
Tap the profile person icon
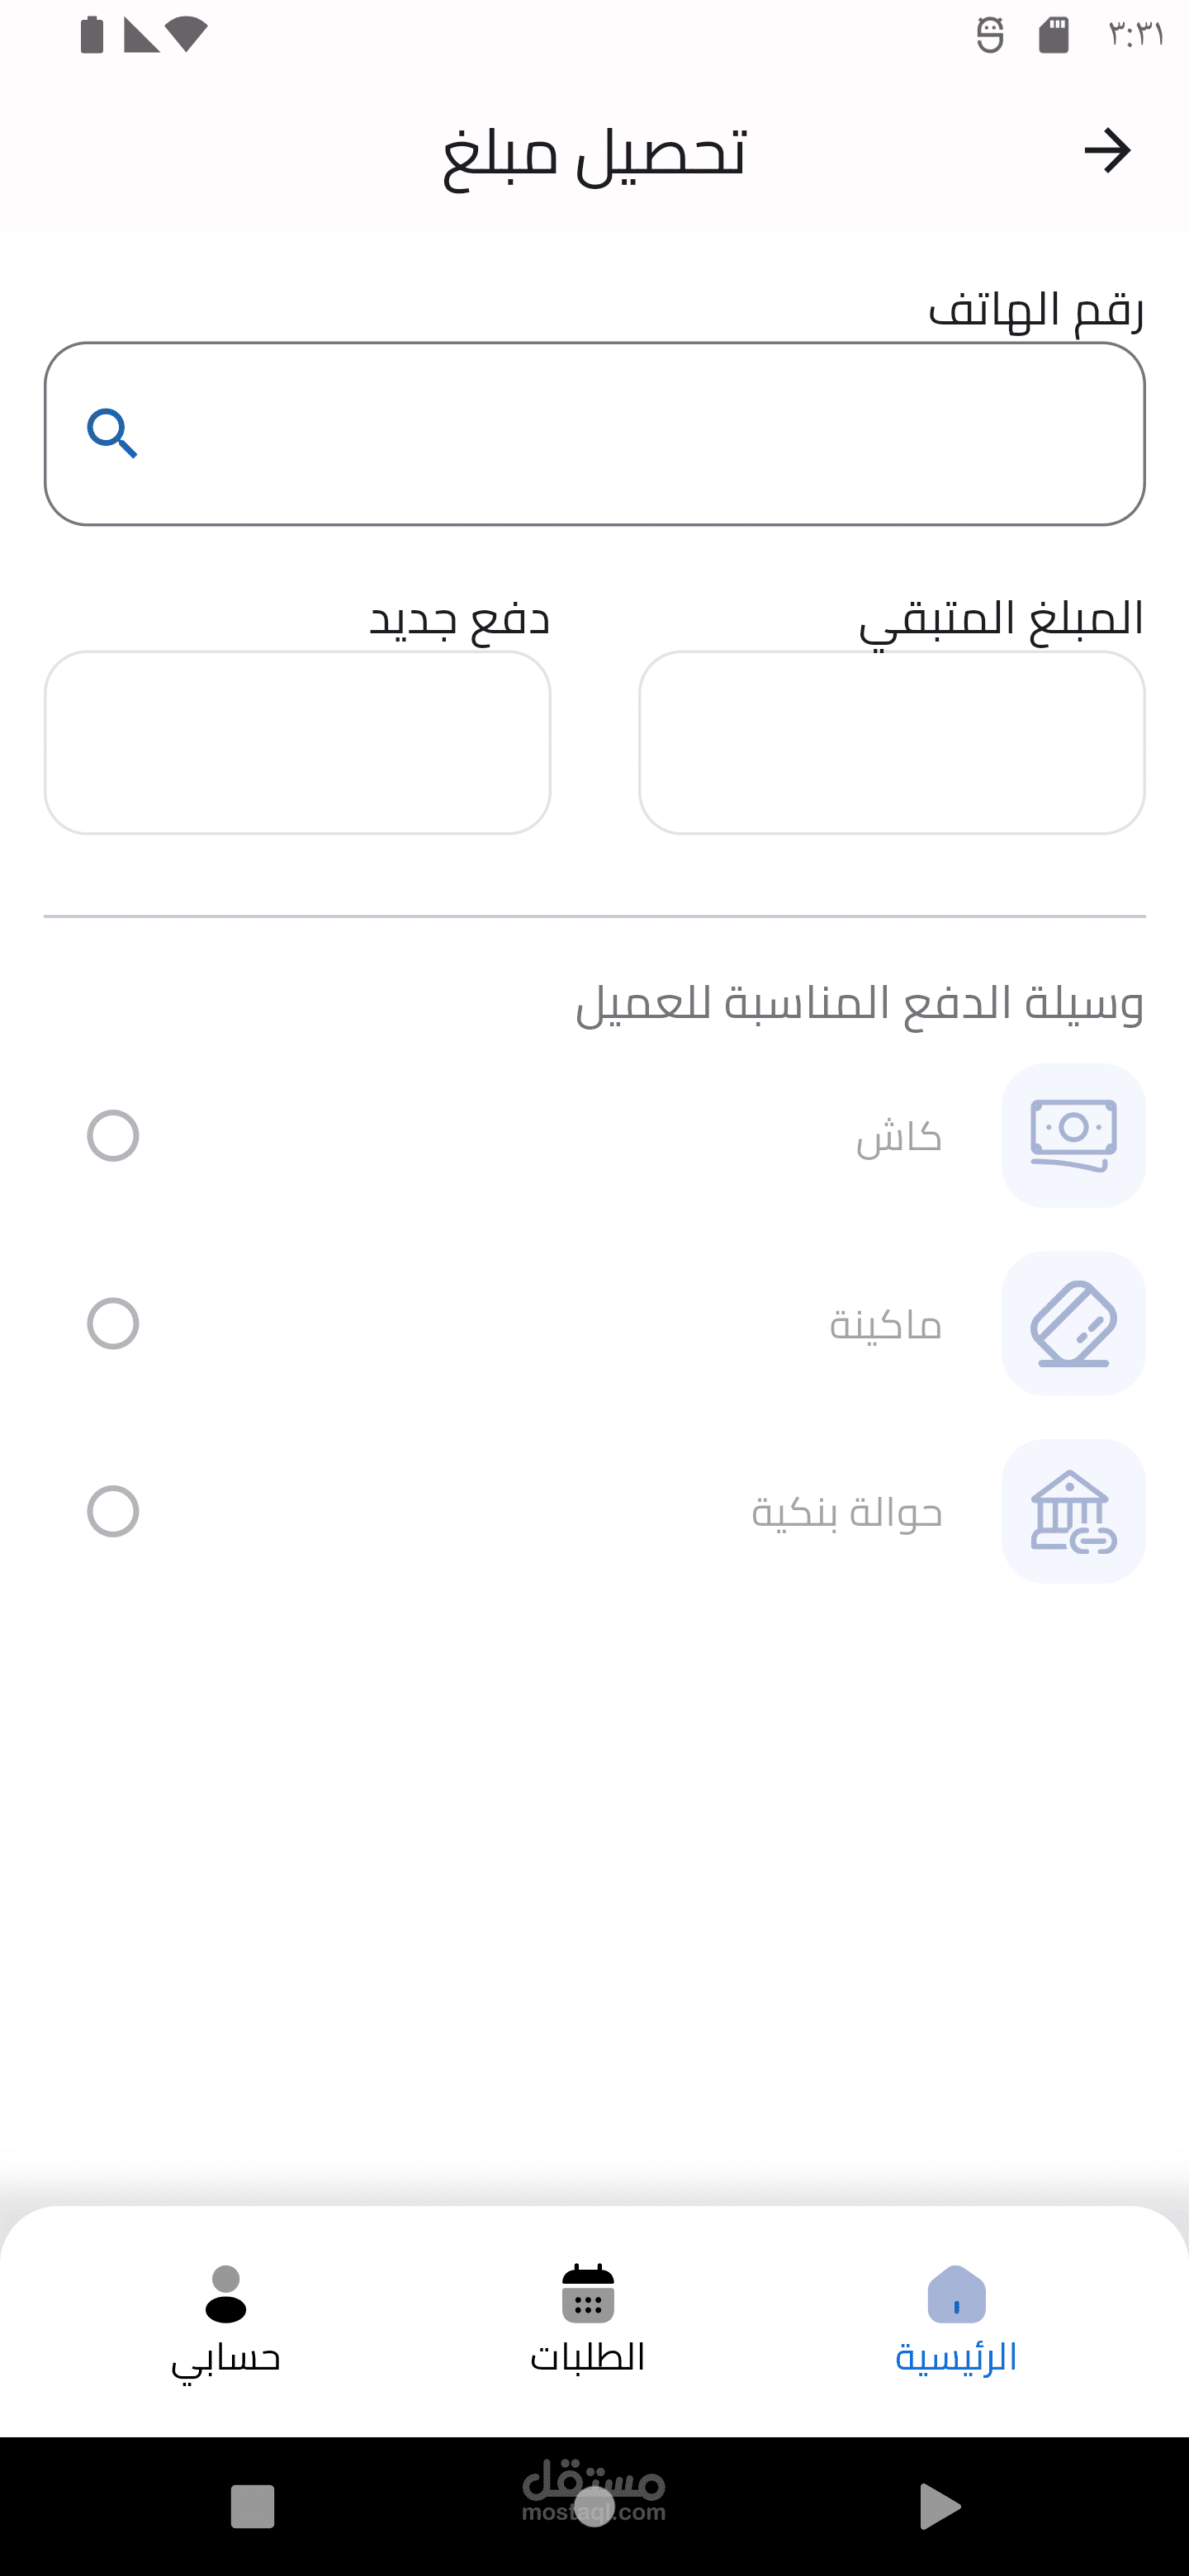point(226,2294)
